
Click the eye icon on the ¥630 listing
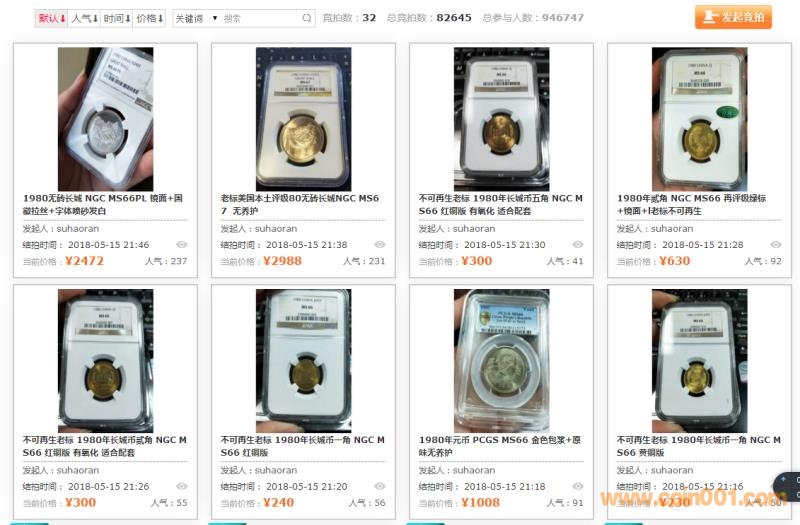point(776,245)
